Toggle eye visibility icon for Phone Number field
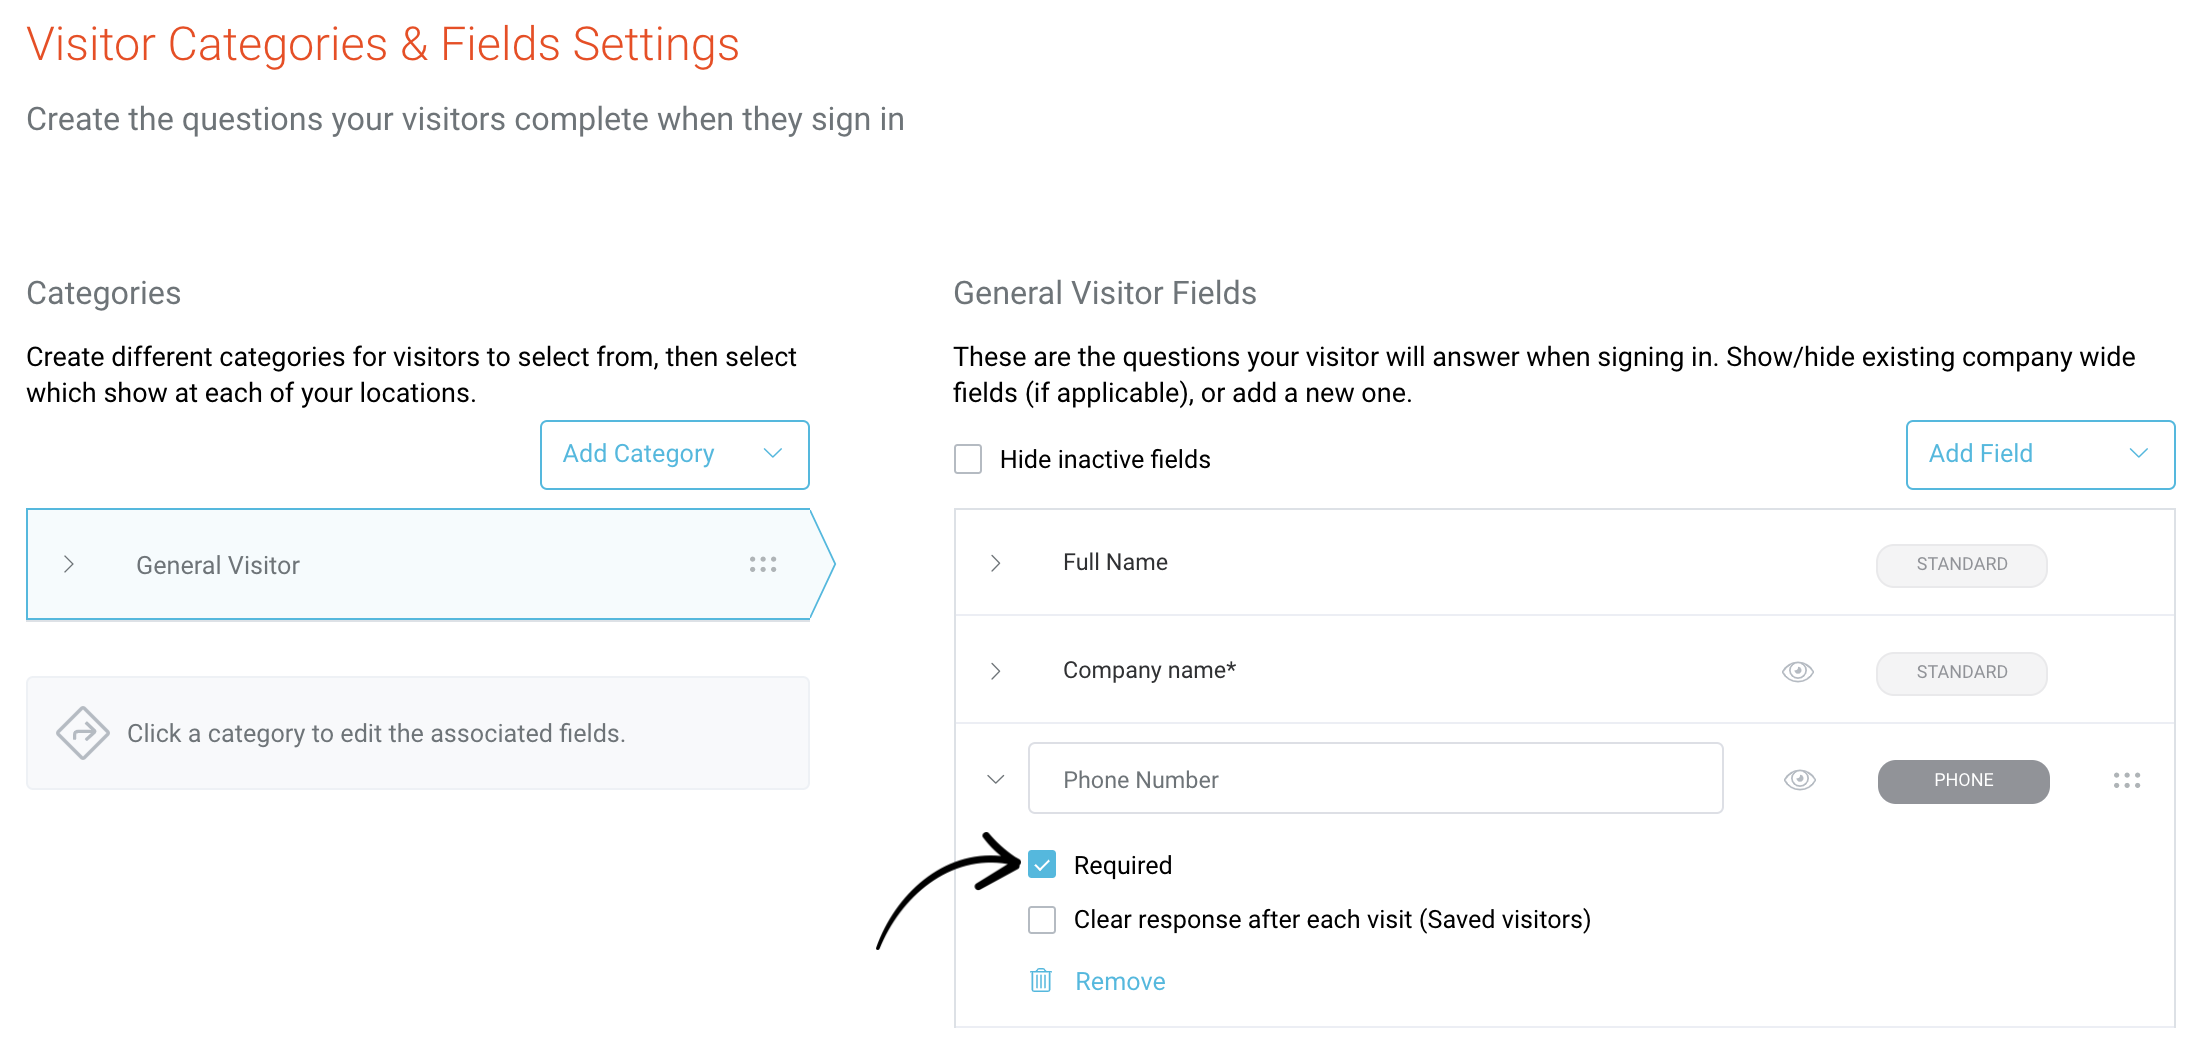2190x1042 pixels. click(x=1800, y=779)
